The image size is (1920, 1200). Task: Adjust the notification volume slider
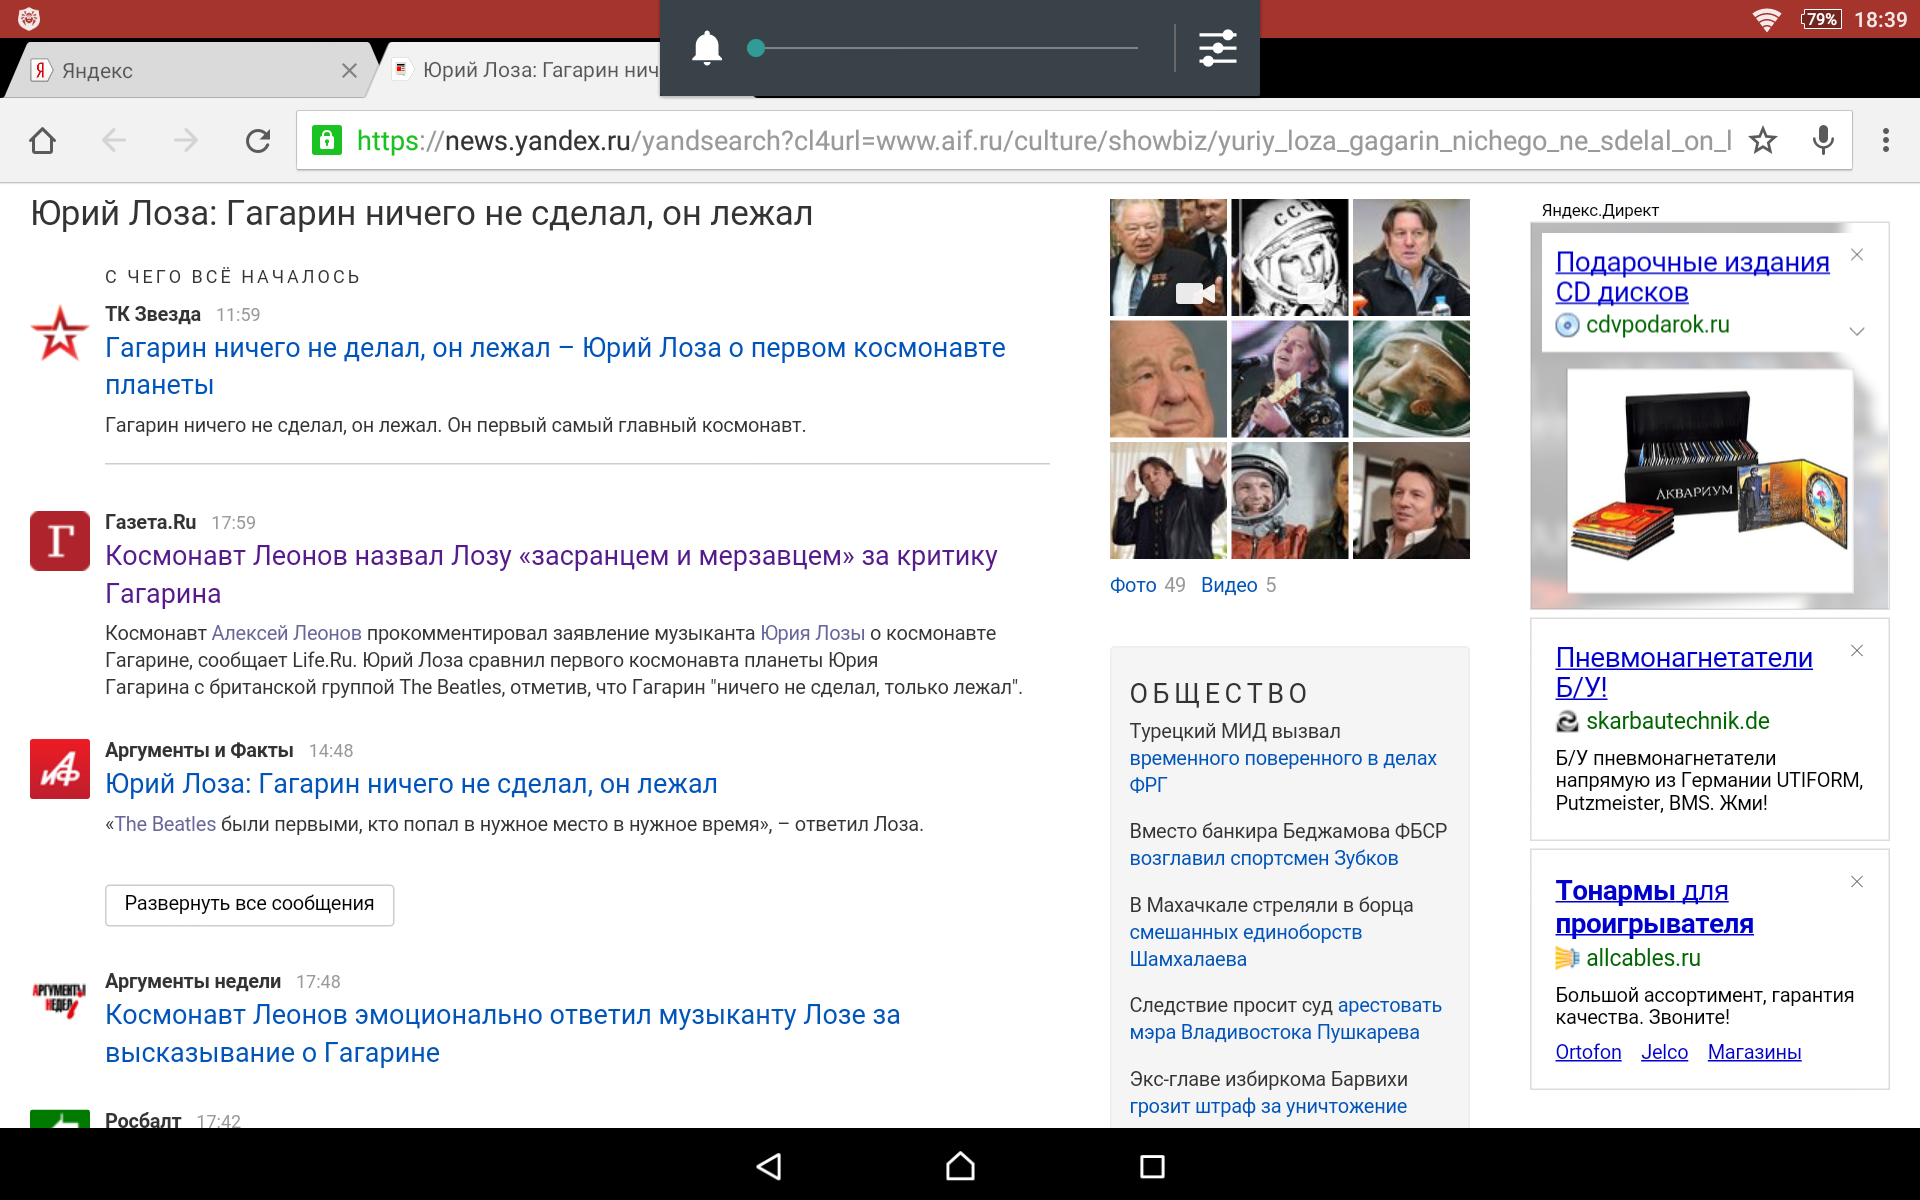click(x=757, y=48)
